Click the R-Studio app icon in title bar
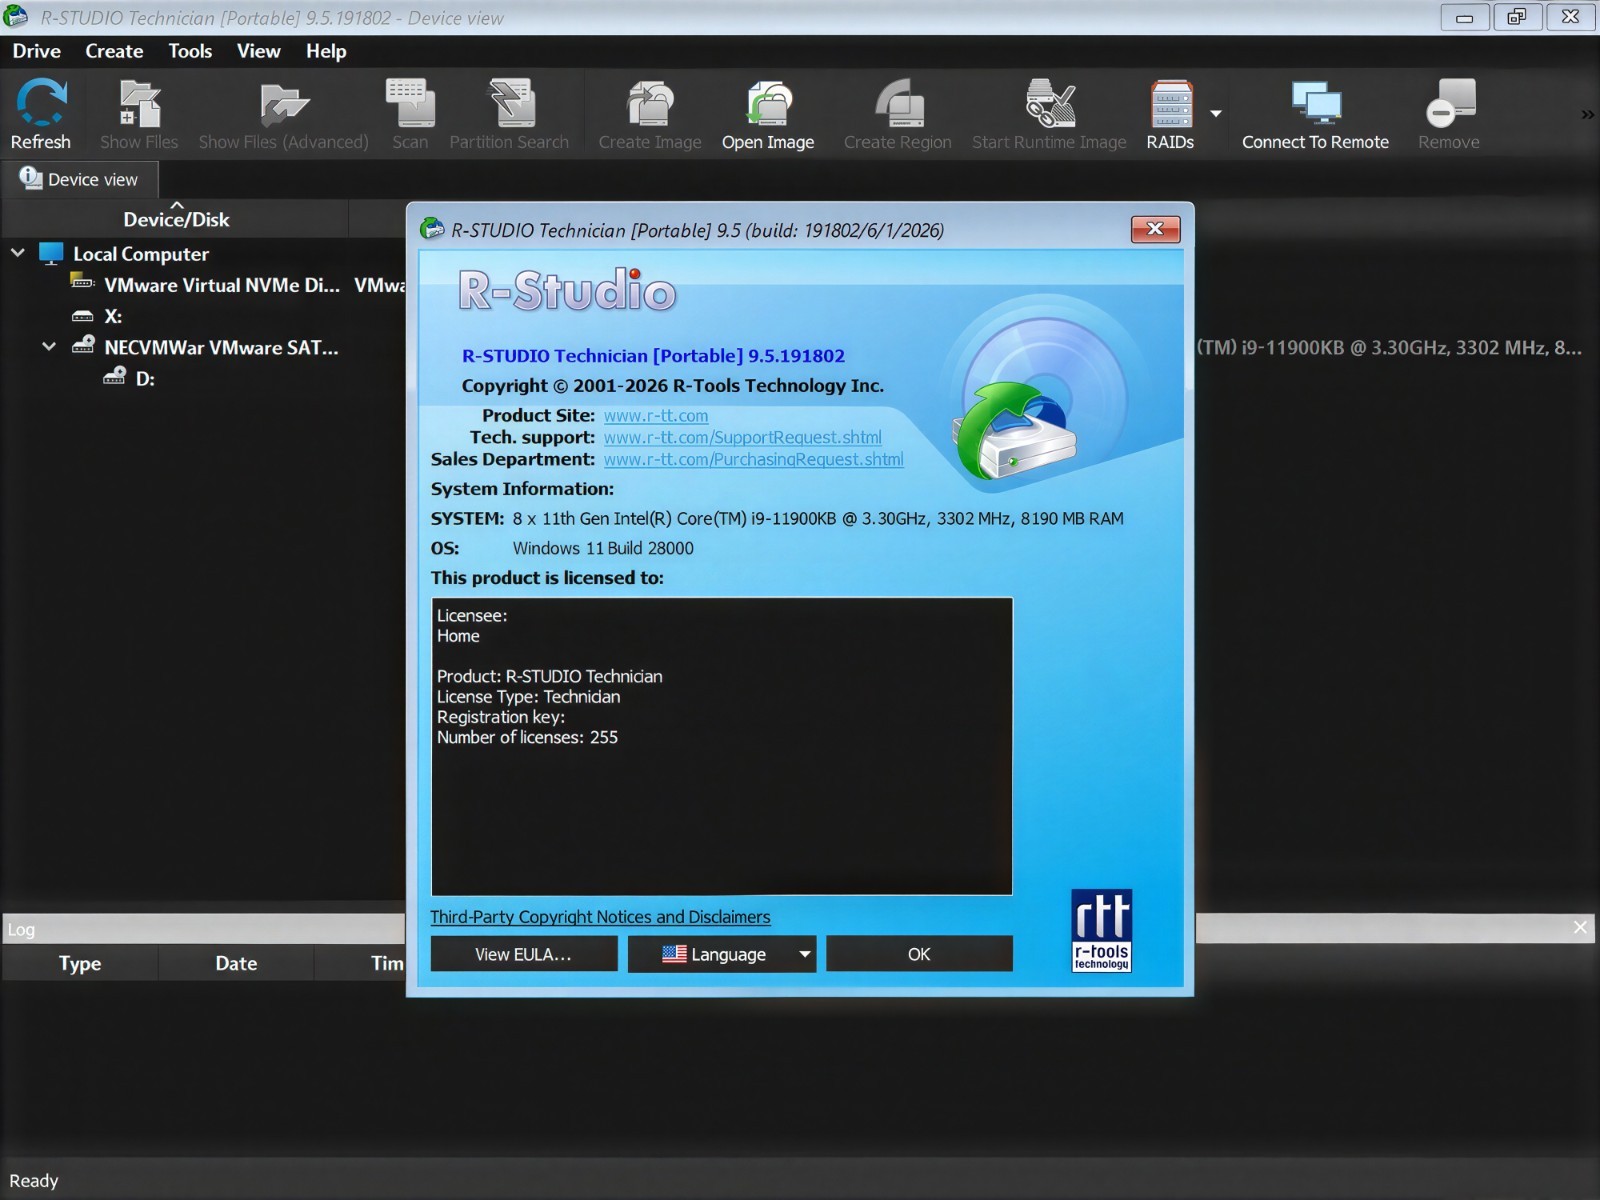The width and height of the screenshot is (1600, 1200). coord(16,17)
